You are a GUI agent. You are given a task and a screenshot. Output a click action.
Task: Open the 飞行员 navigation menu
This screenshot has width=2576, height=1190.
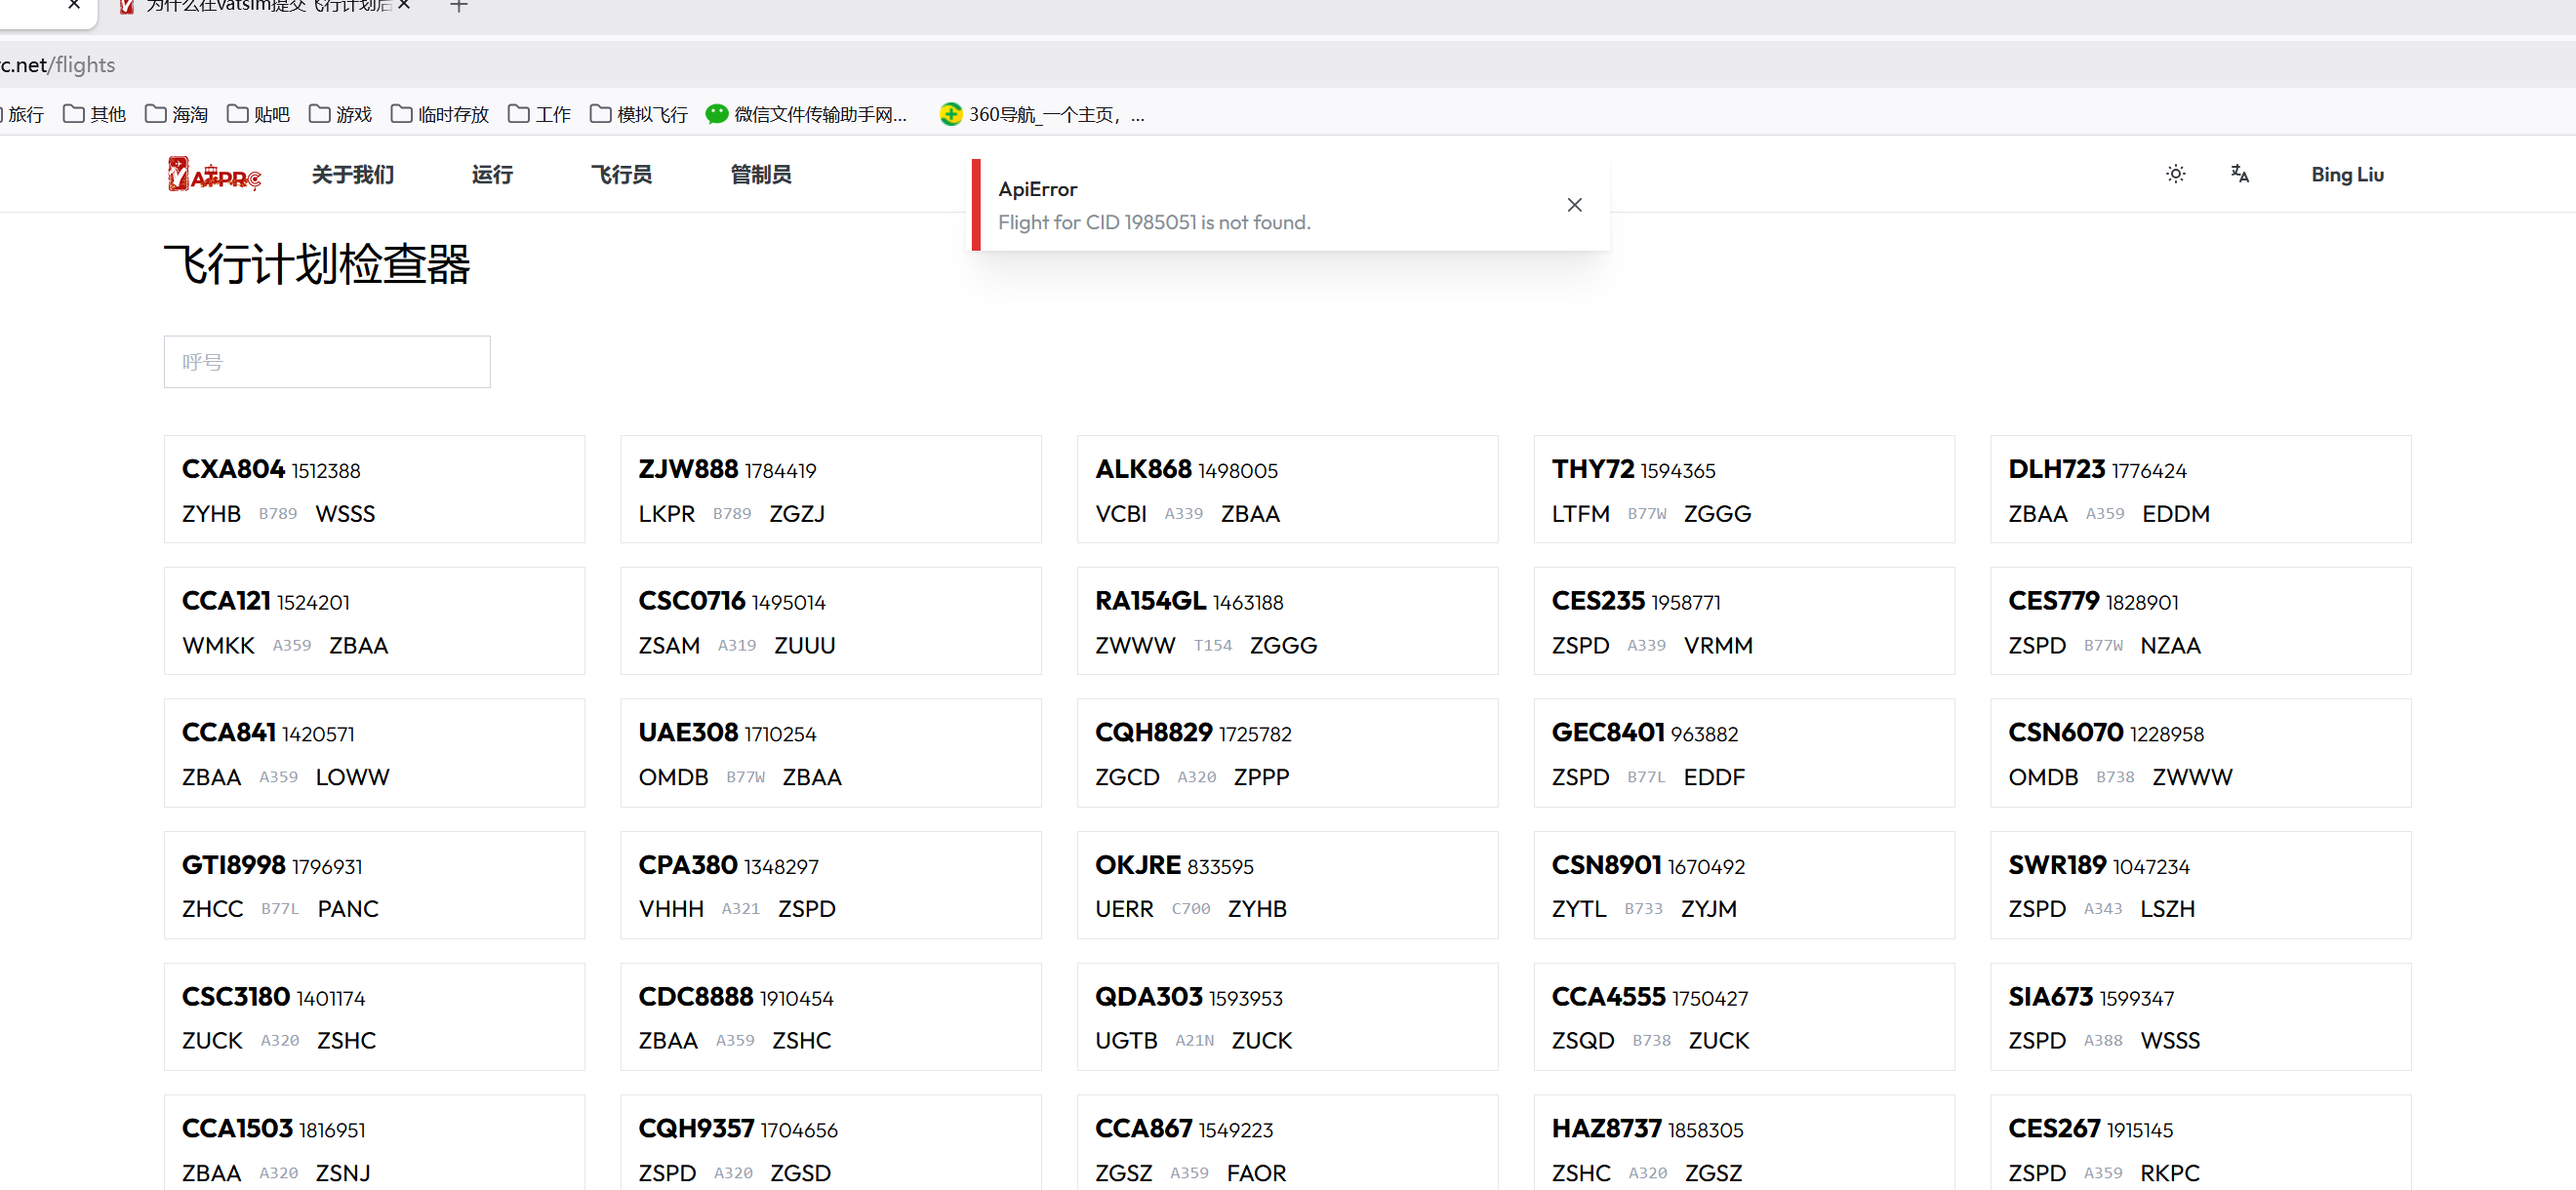[621, 175]
